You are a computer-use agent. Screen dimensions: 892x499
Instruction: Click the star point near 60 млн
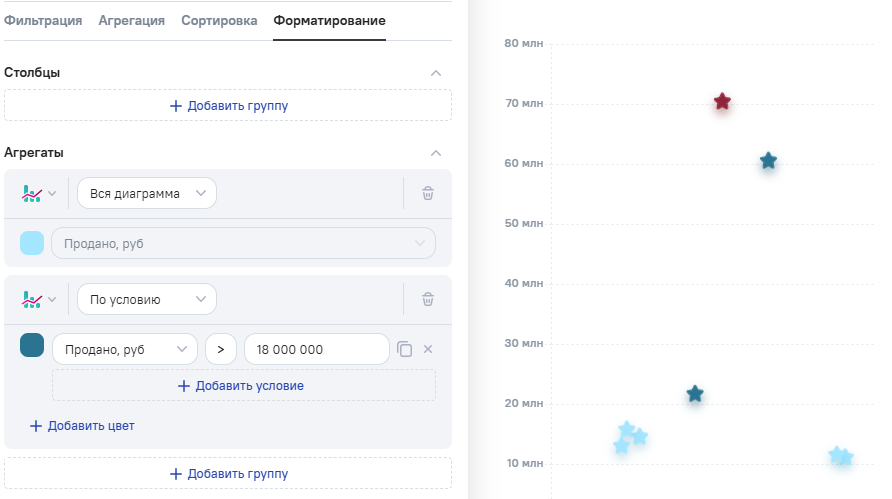[768, 161]
